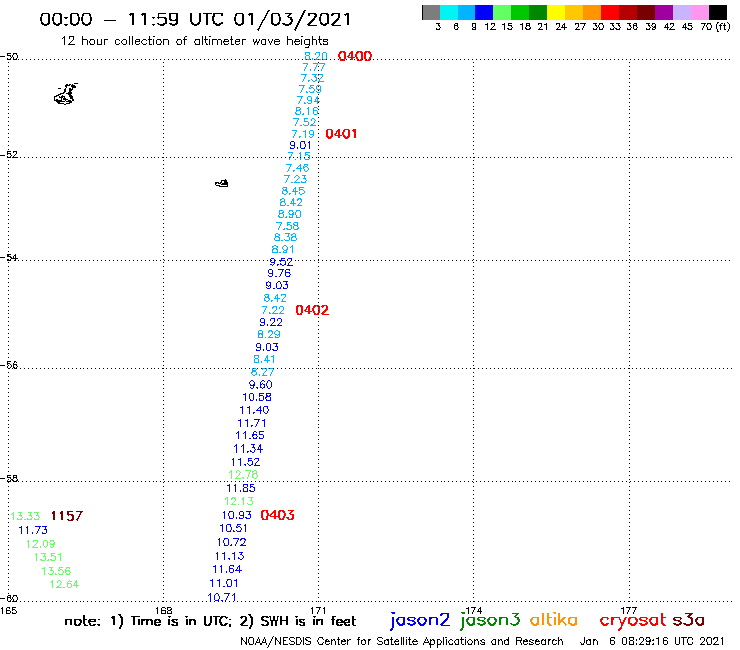Select the wave height value 7.46
740x650 pixels.
[x=297, y=168]
